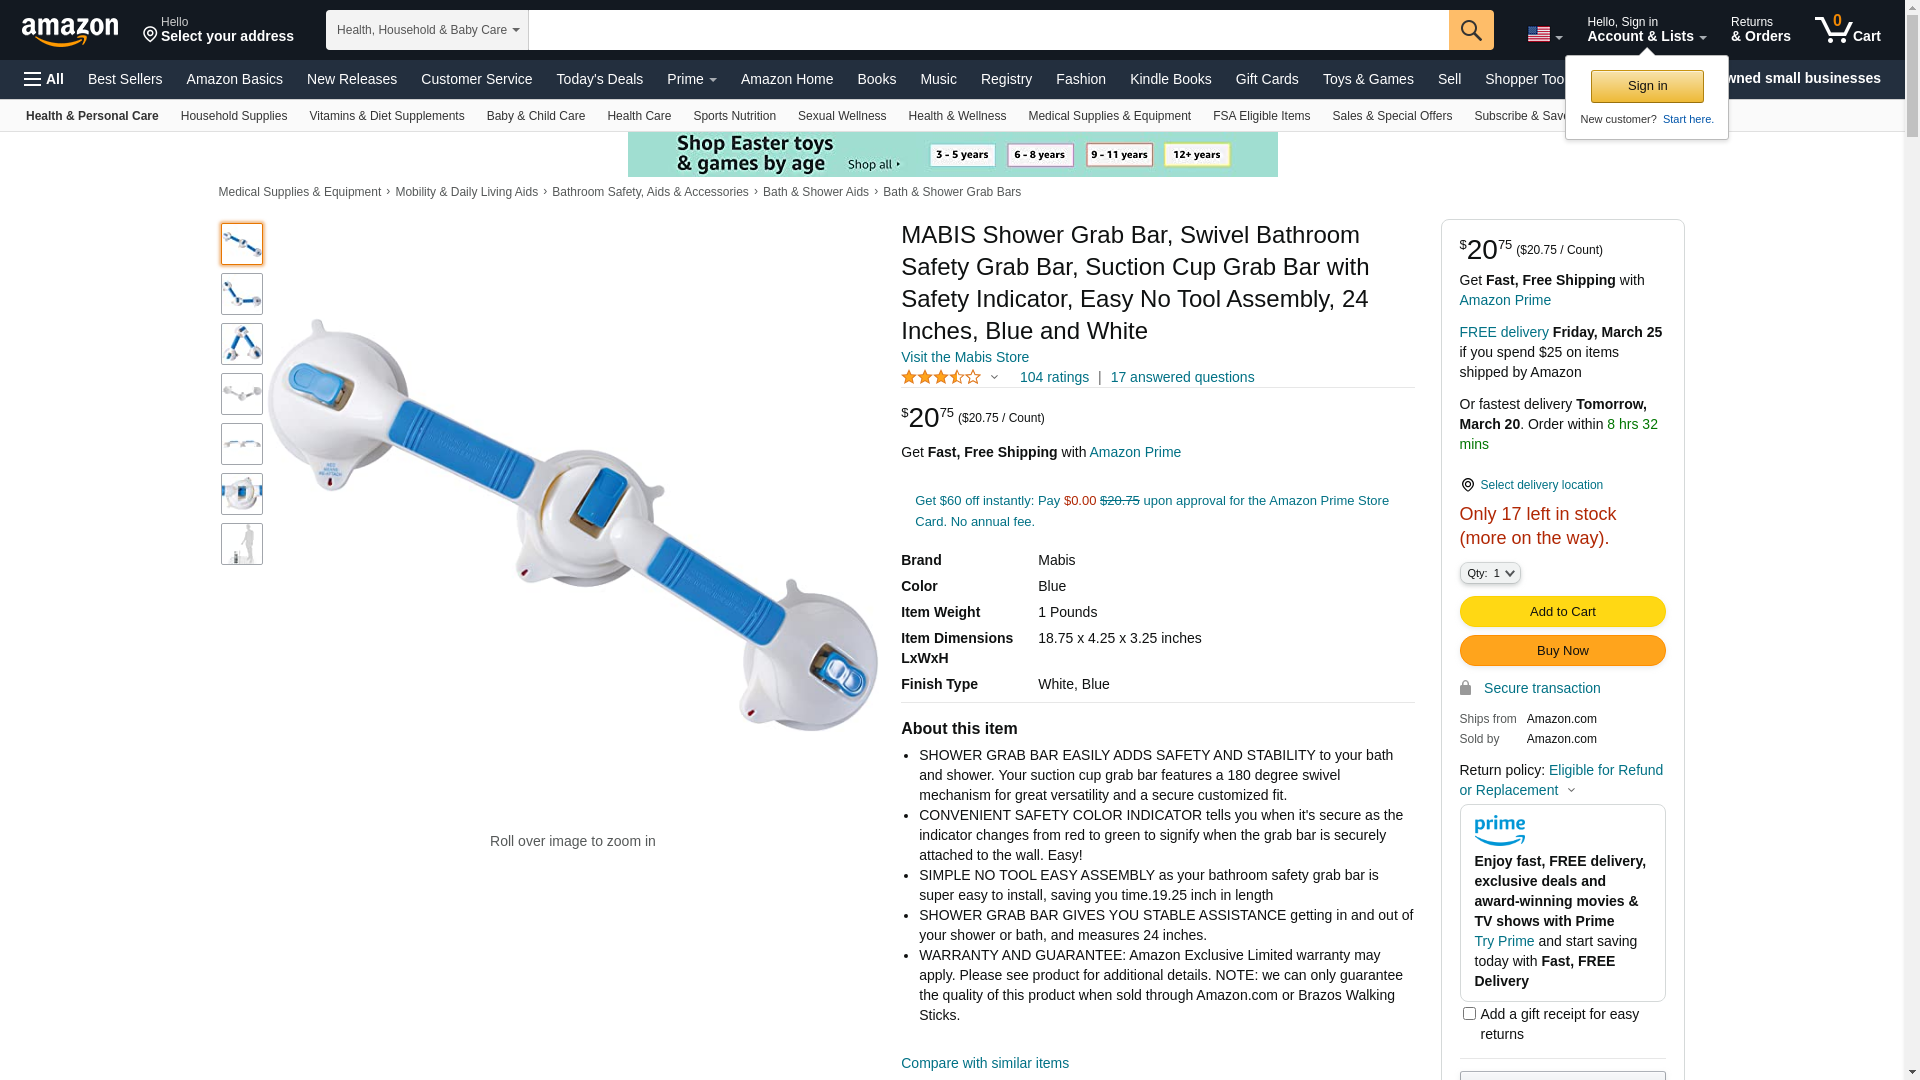
Task: Click the magnifying glass search button
Action: [1470, 30]
